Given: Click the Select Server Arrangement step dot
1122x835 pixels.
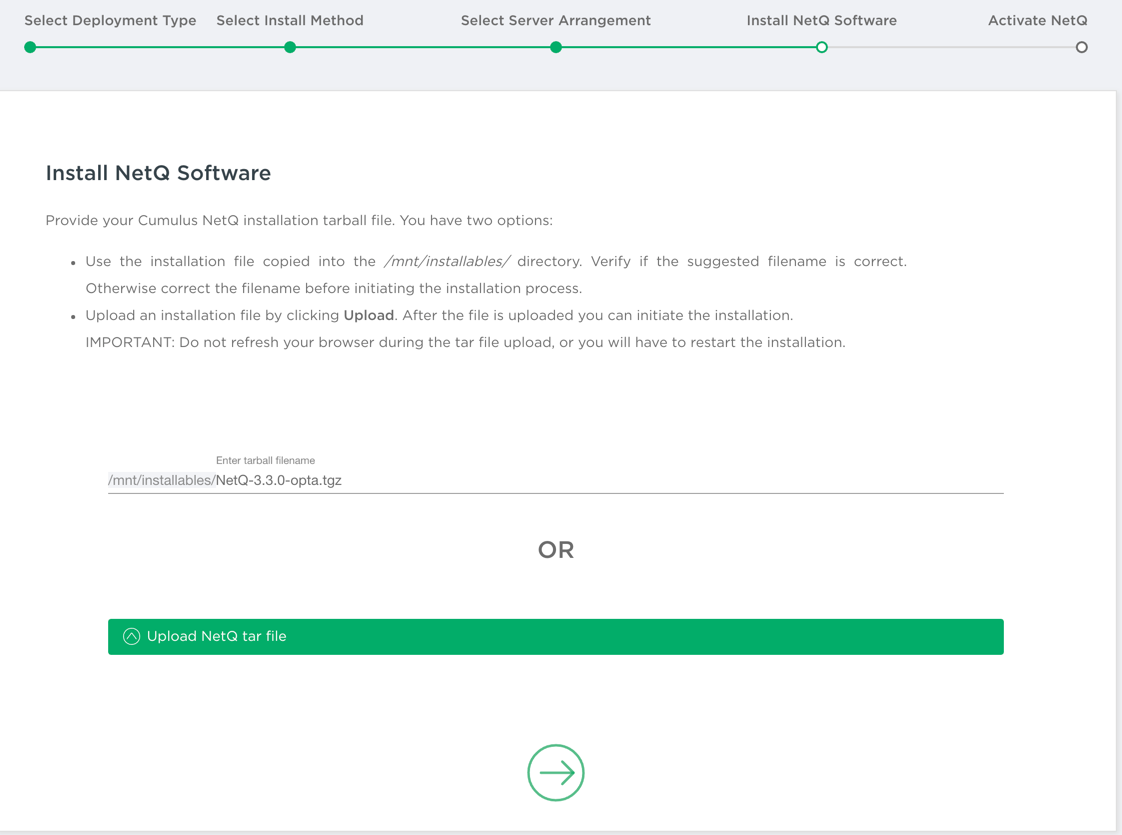Looking at the screenshot, I should click(x=556, y=47).
